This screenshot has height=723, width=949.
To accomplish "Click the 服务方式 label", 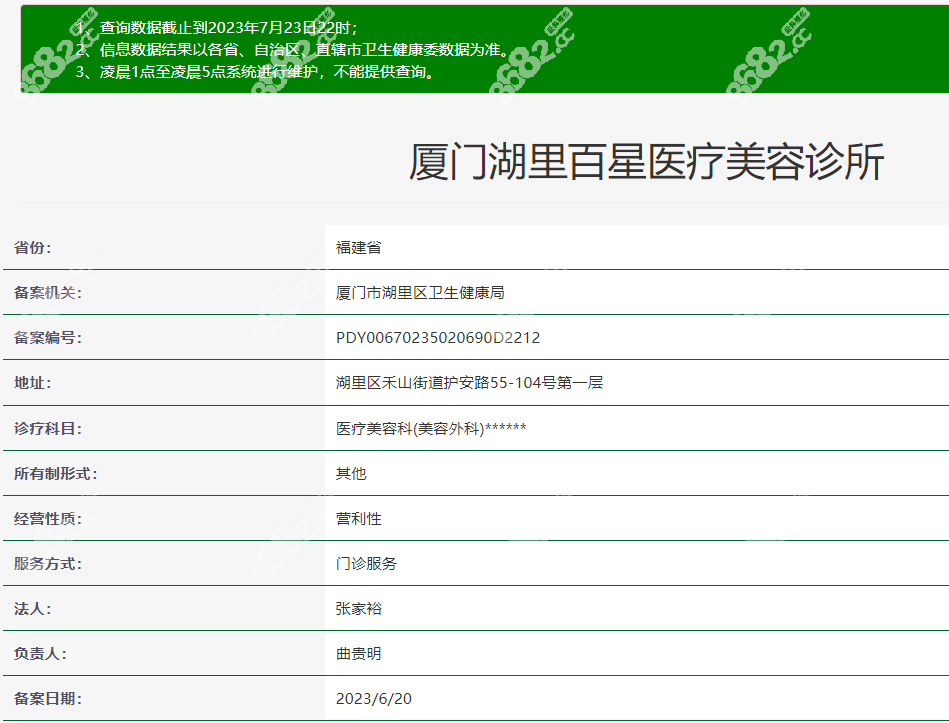I will (x=48, y=564).
